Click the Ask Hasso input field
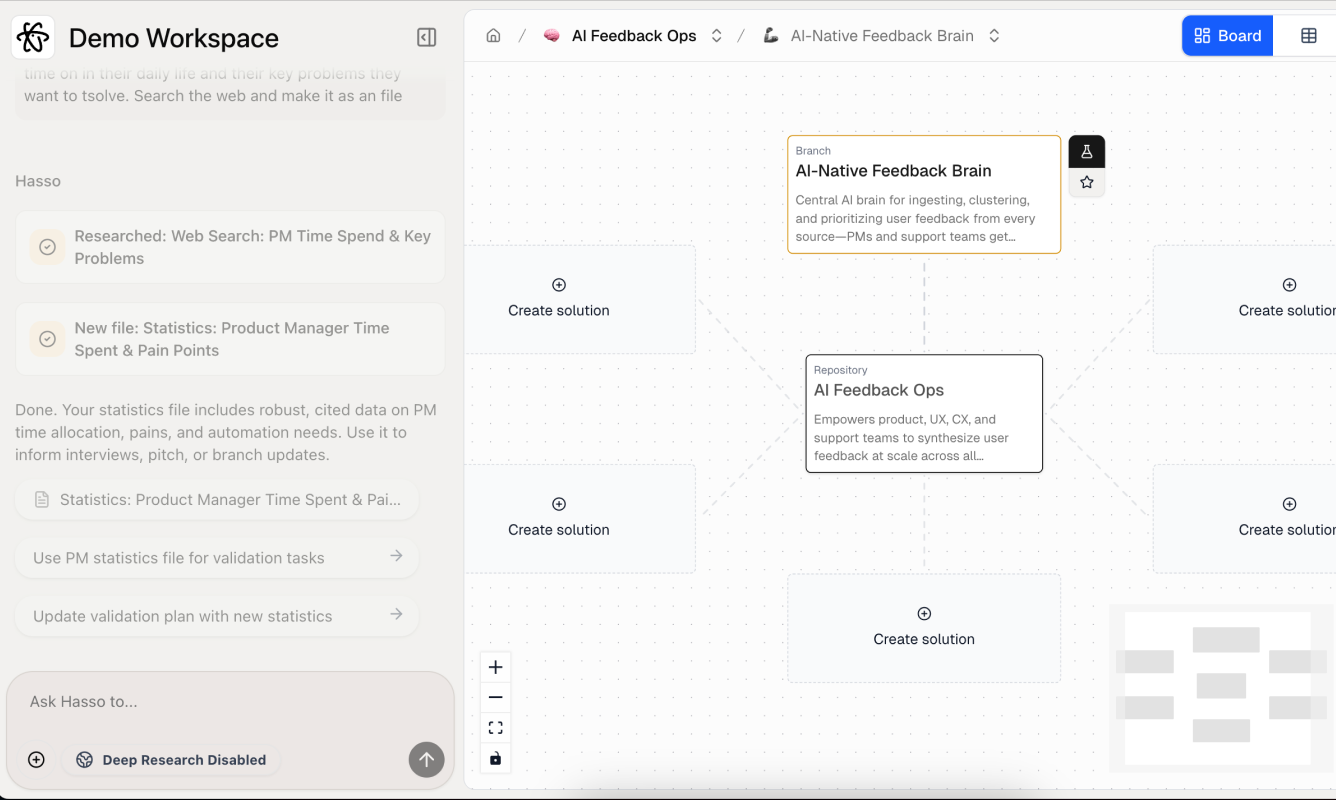The height and width of the screenshot is (800, 1336). pyautogui.click(x=230, y=702)
